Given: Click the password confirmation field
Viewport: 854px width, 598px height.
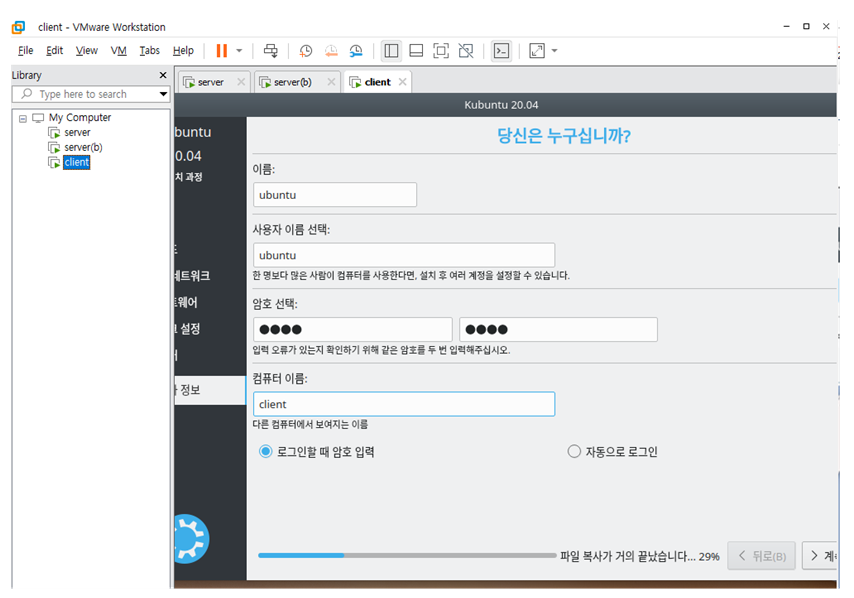Looking at the screenshot, I should click(558, 329).
